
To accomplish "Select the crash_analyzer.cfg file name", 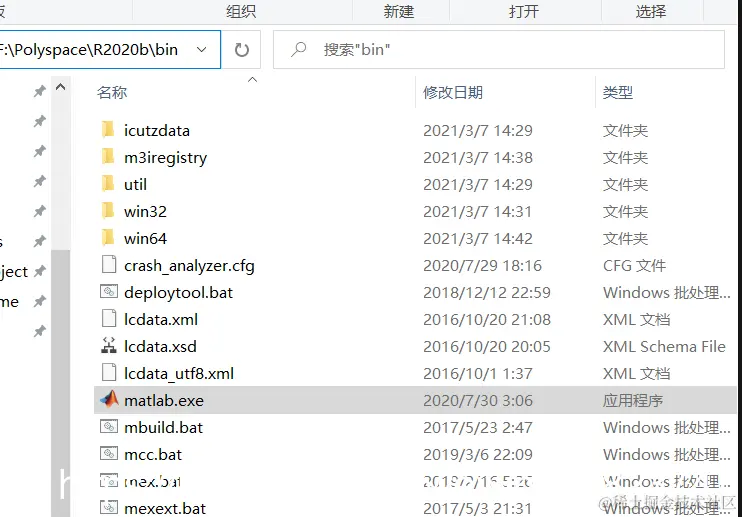I will click(189, 266).
